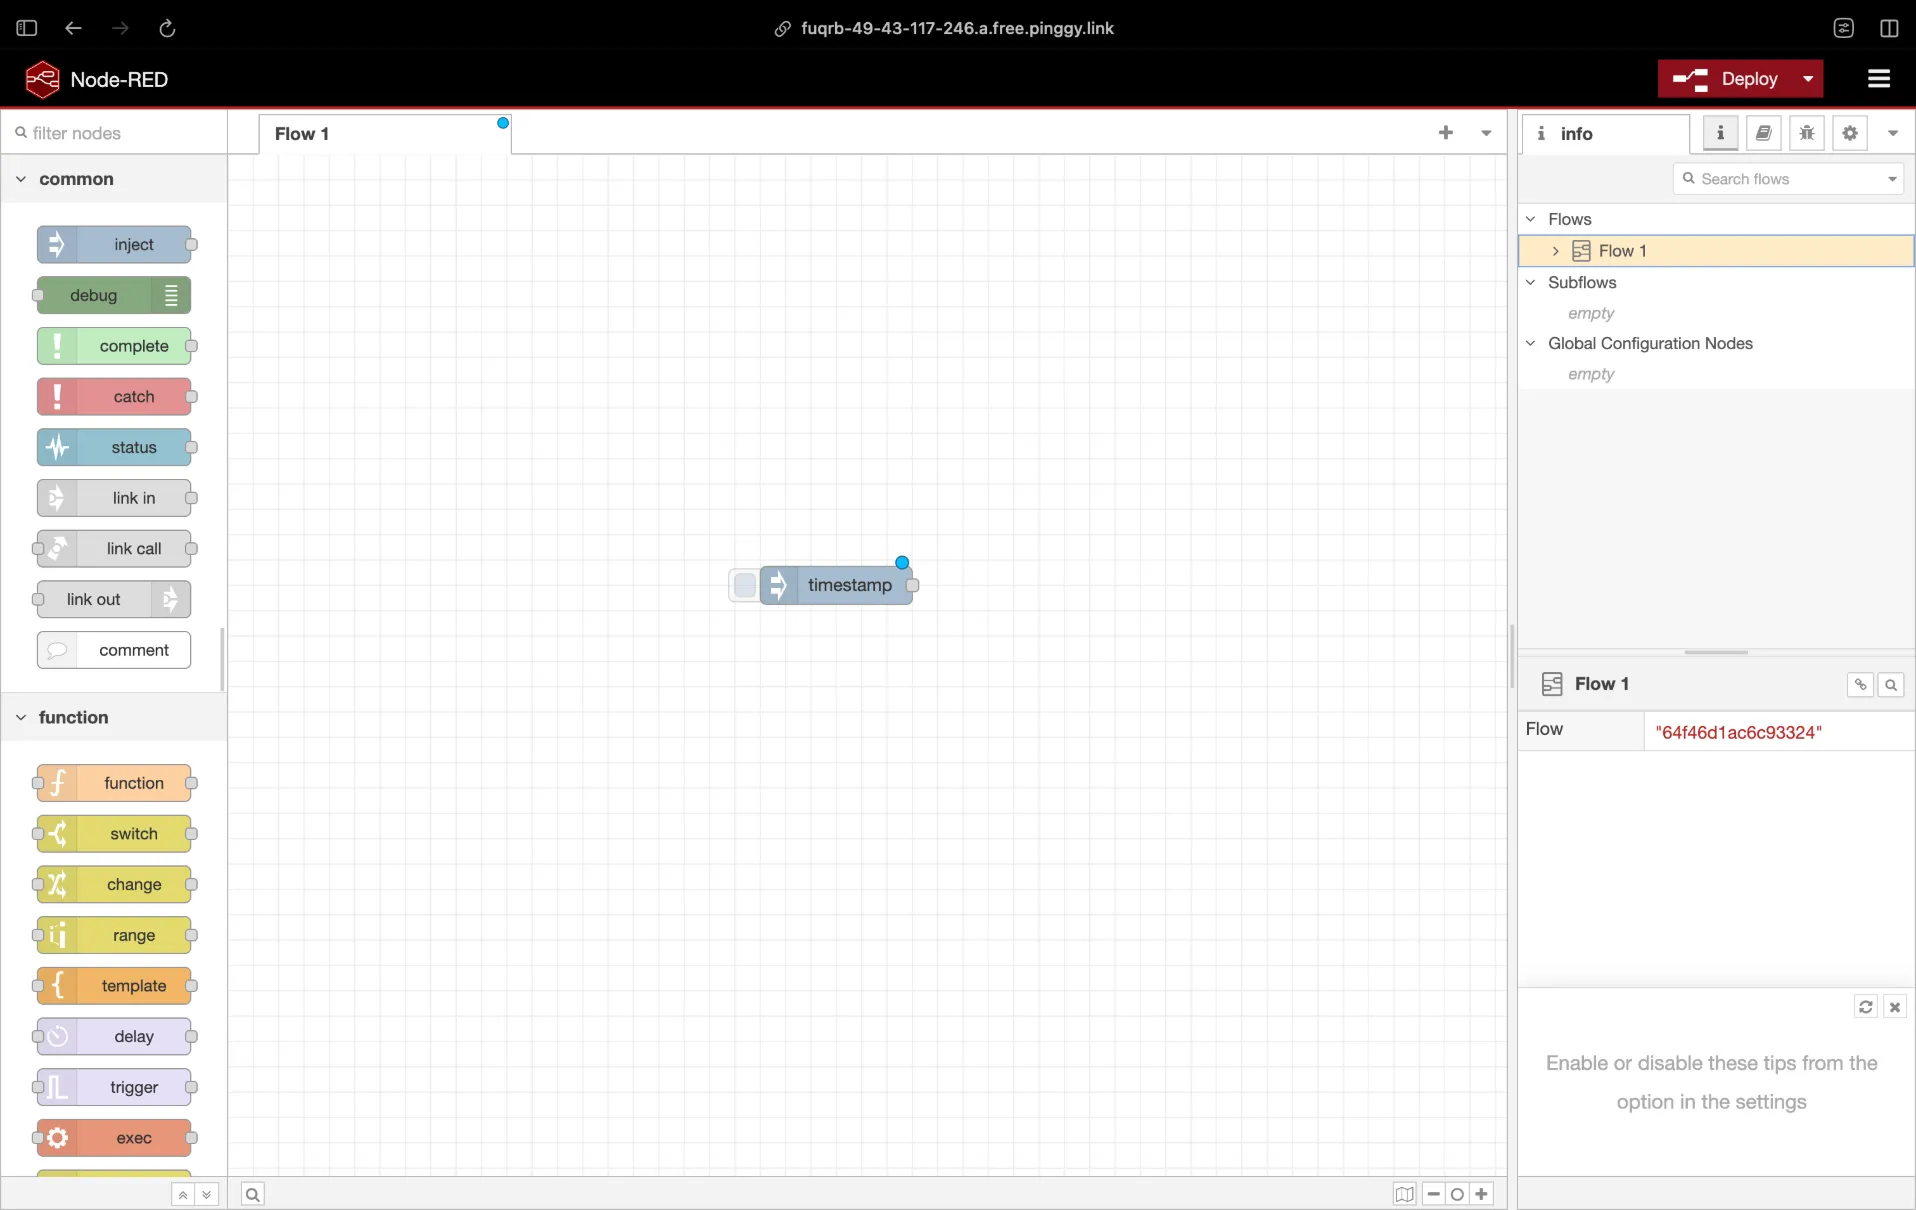Refresh the Flow 1 tips panel
The width and height of the screenshot is (1916, 1210).
(x=1866, y=1007)
